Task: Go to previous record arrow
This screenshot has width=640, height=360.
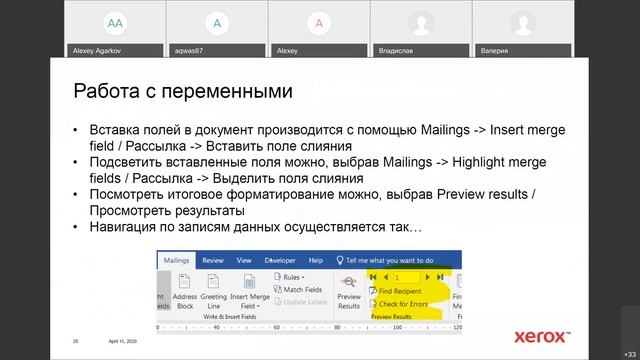Action: point(386,277)
